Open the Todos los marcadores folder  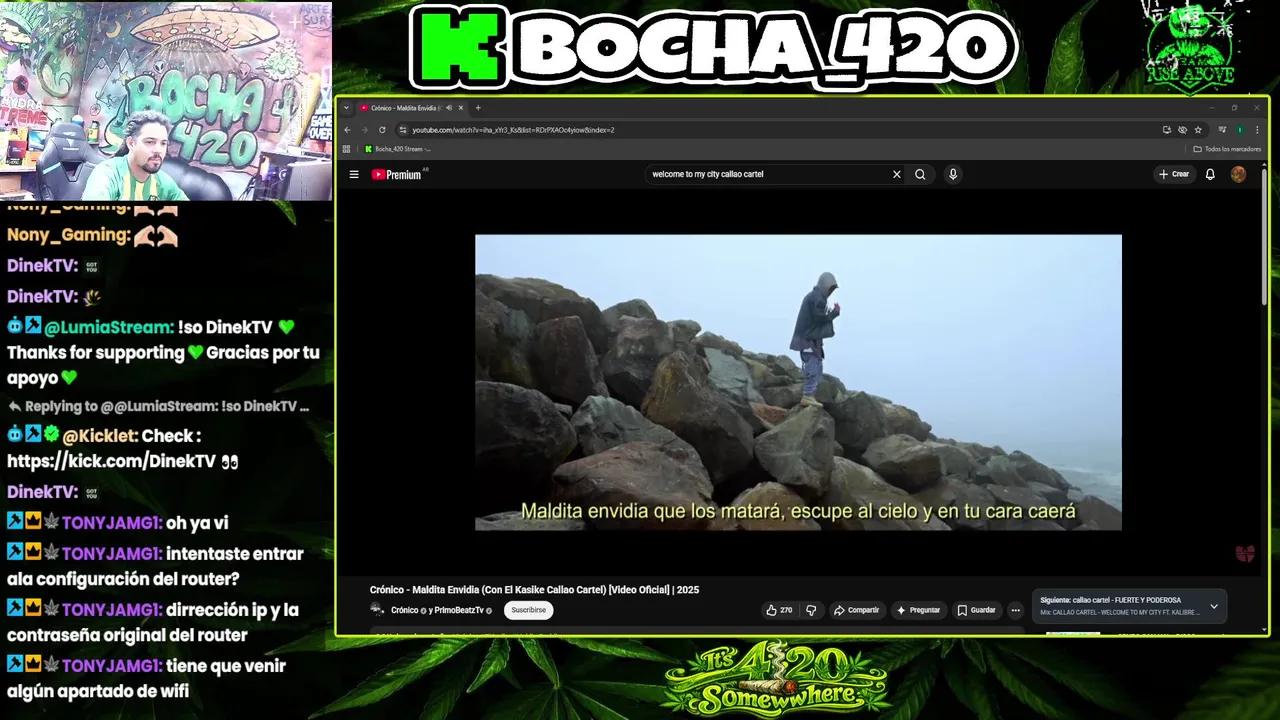point(1227,149)
